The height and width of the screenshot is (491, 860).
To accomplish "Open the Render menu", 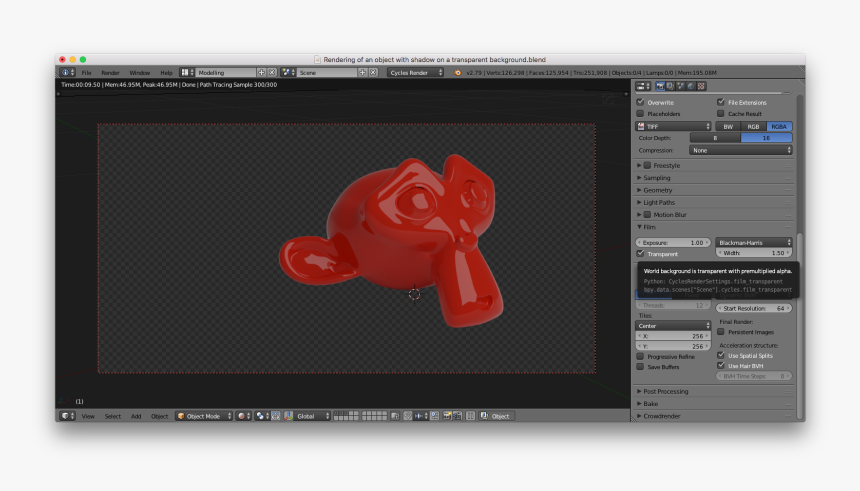I will (x=110, y=73).
